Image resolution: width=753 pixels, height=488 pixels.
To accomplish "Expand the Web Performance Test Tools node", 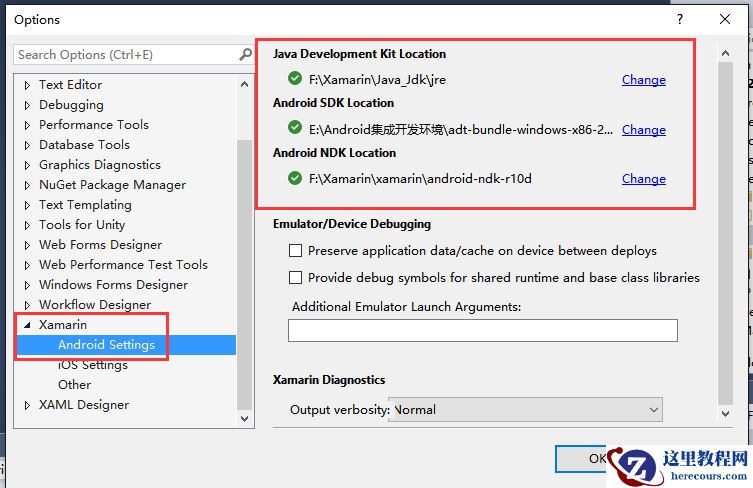I will click(27, 265).
